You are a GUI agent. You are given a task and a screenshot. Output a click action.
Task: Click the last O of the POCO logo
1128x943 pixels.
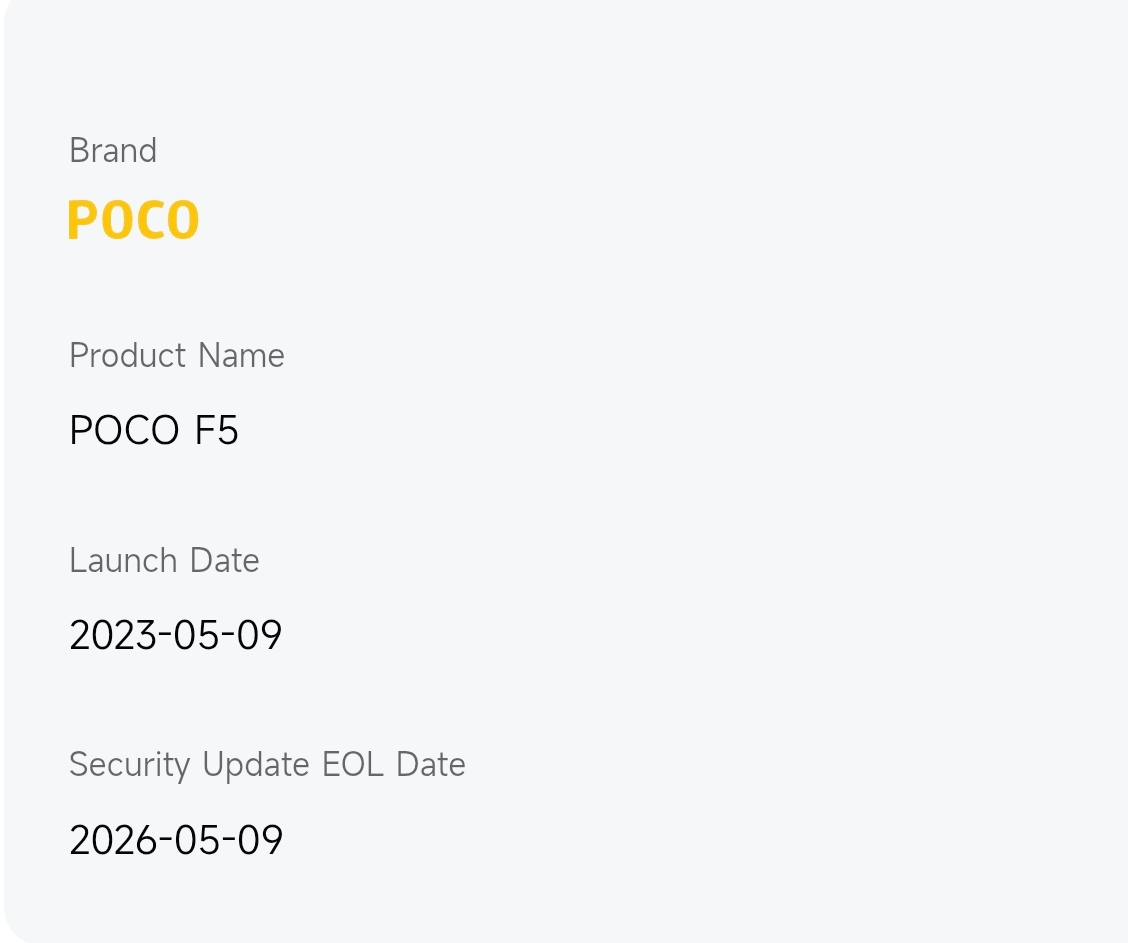coord(182,221)
